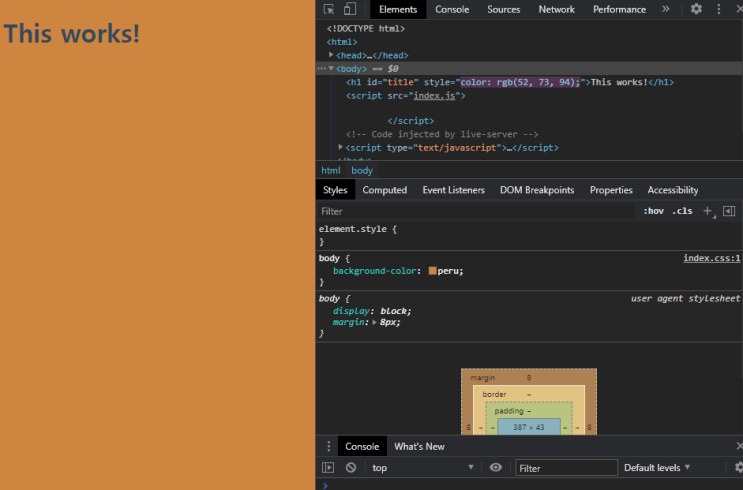743x490 pixels.
Task: Select html in the breadcrumb bar
Action: [x=331, y=171]
